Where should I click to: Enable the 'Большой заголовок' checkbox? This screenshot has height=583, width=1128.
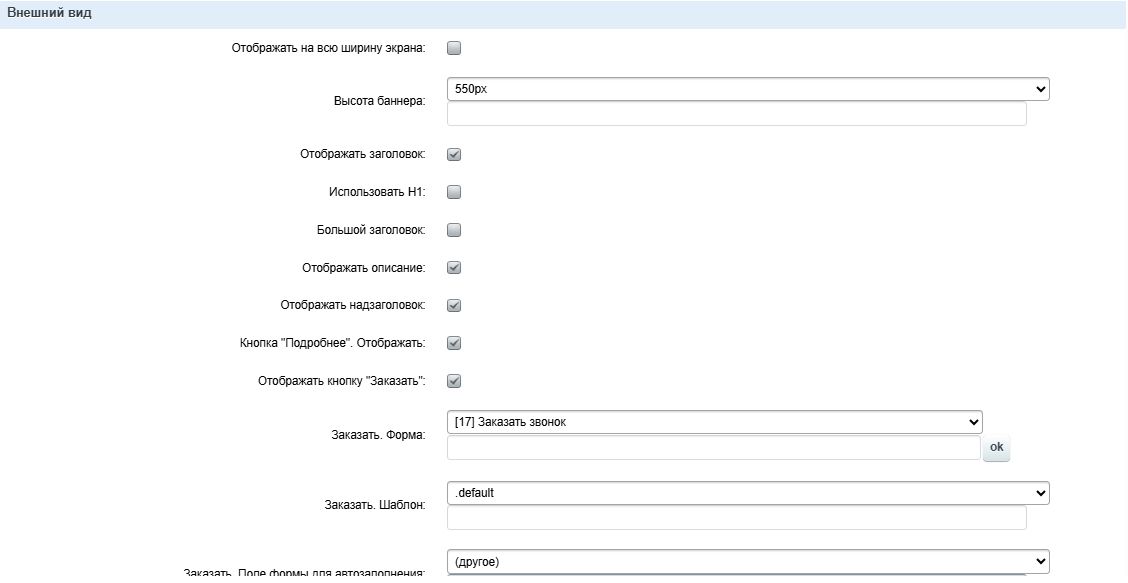tap(454, 230)
